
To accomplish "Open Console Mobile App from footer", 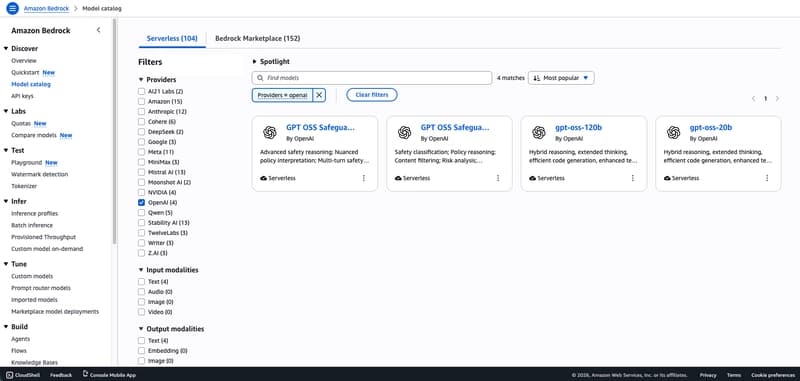I will click(109, 375).
